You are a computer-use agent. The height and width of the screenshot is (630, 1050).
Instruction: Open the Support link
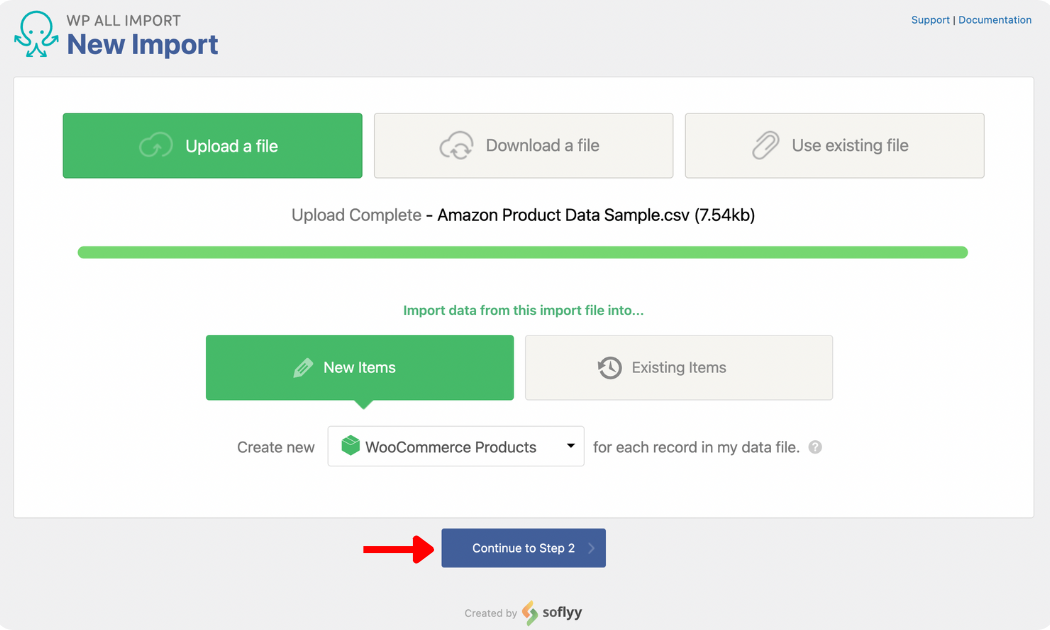click(930, 19)
